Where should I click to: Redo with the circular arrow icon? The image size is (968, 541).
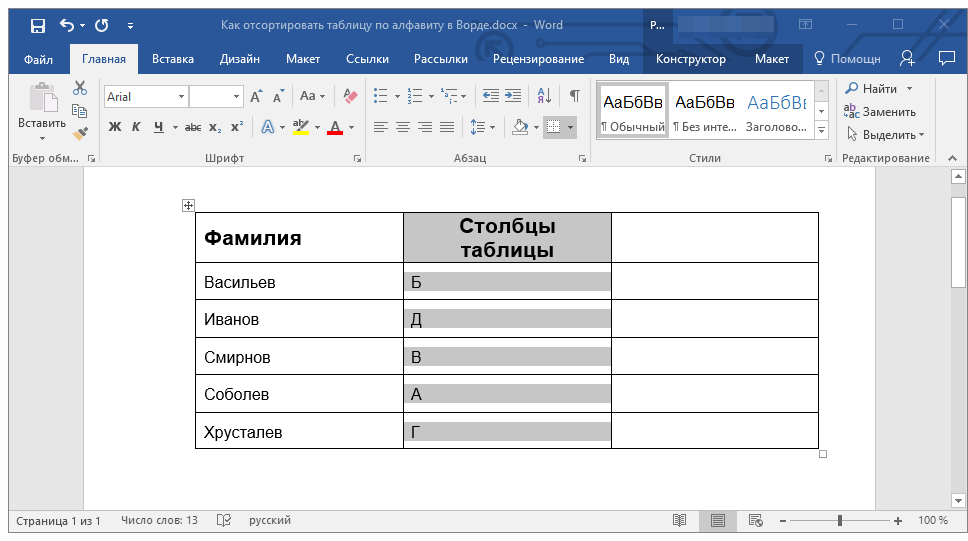click(x=102, y=25)
